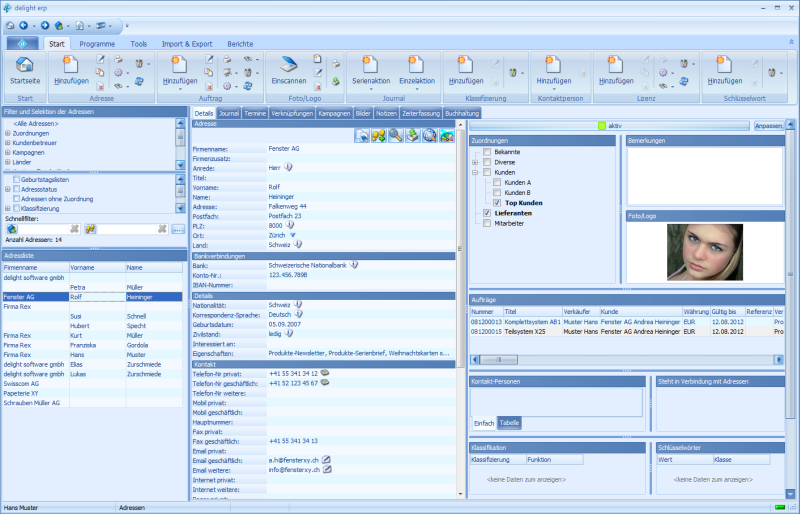Image resolution: width=800 pixels, height=514 pixels.
Task: Click the green download icon in Adresse toolbar
Action: point(413,135)
